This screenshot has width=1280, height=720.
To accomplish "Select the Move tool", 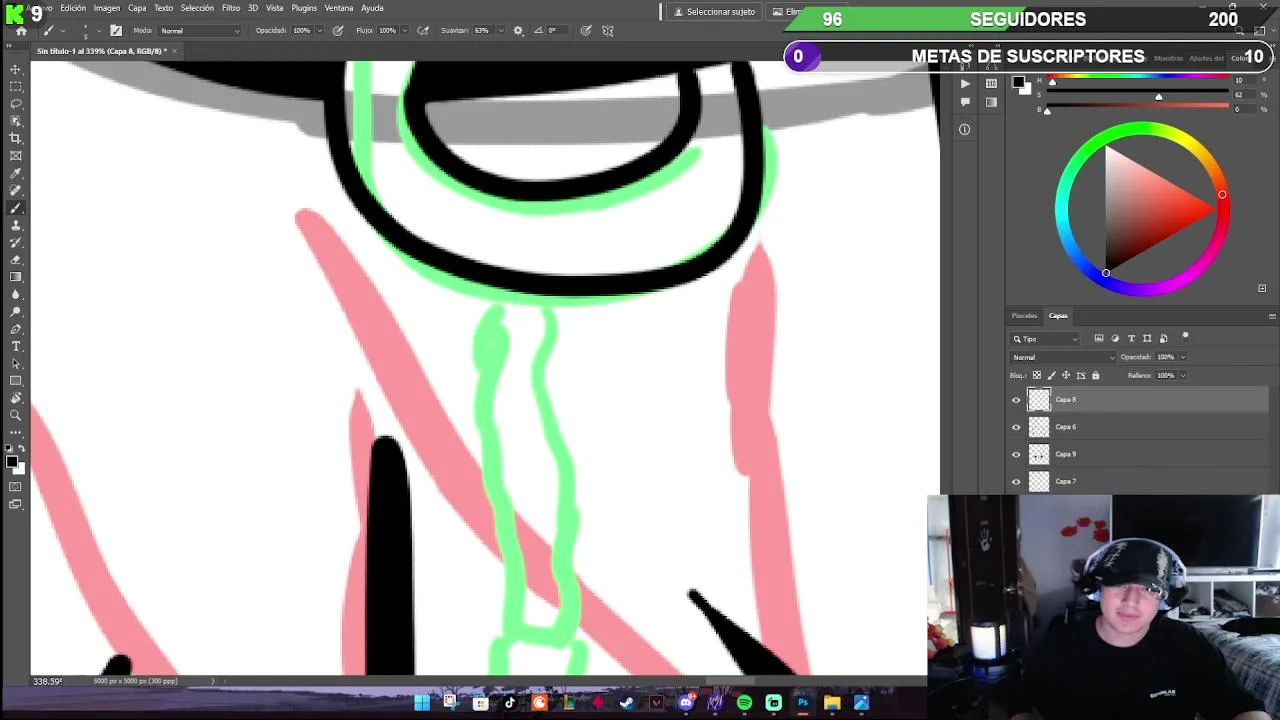I will (x=16, y=69).
